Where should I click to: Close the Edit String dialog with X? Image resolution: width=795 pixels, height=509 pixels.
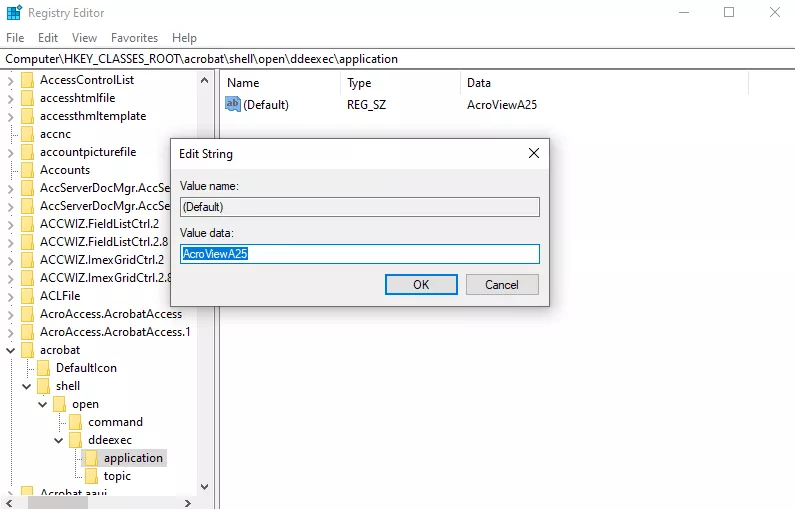[x=534, y=153]
